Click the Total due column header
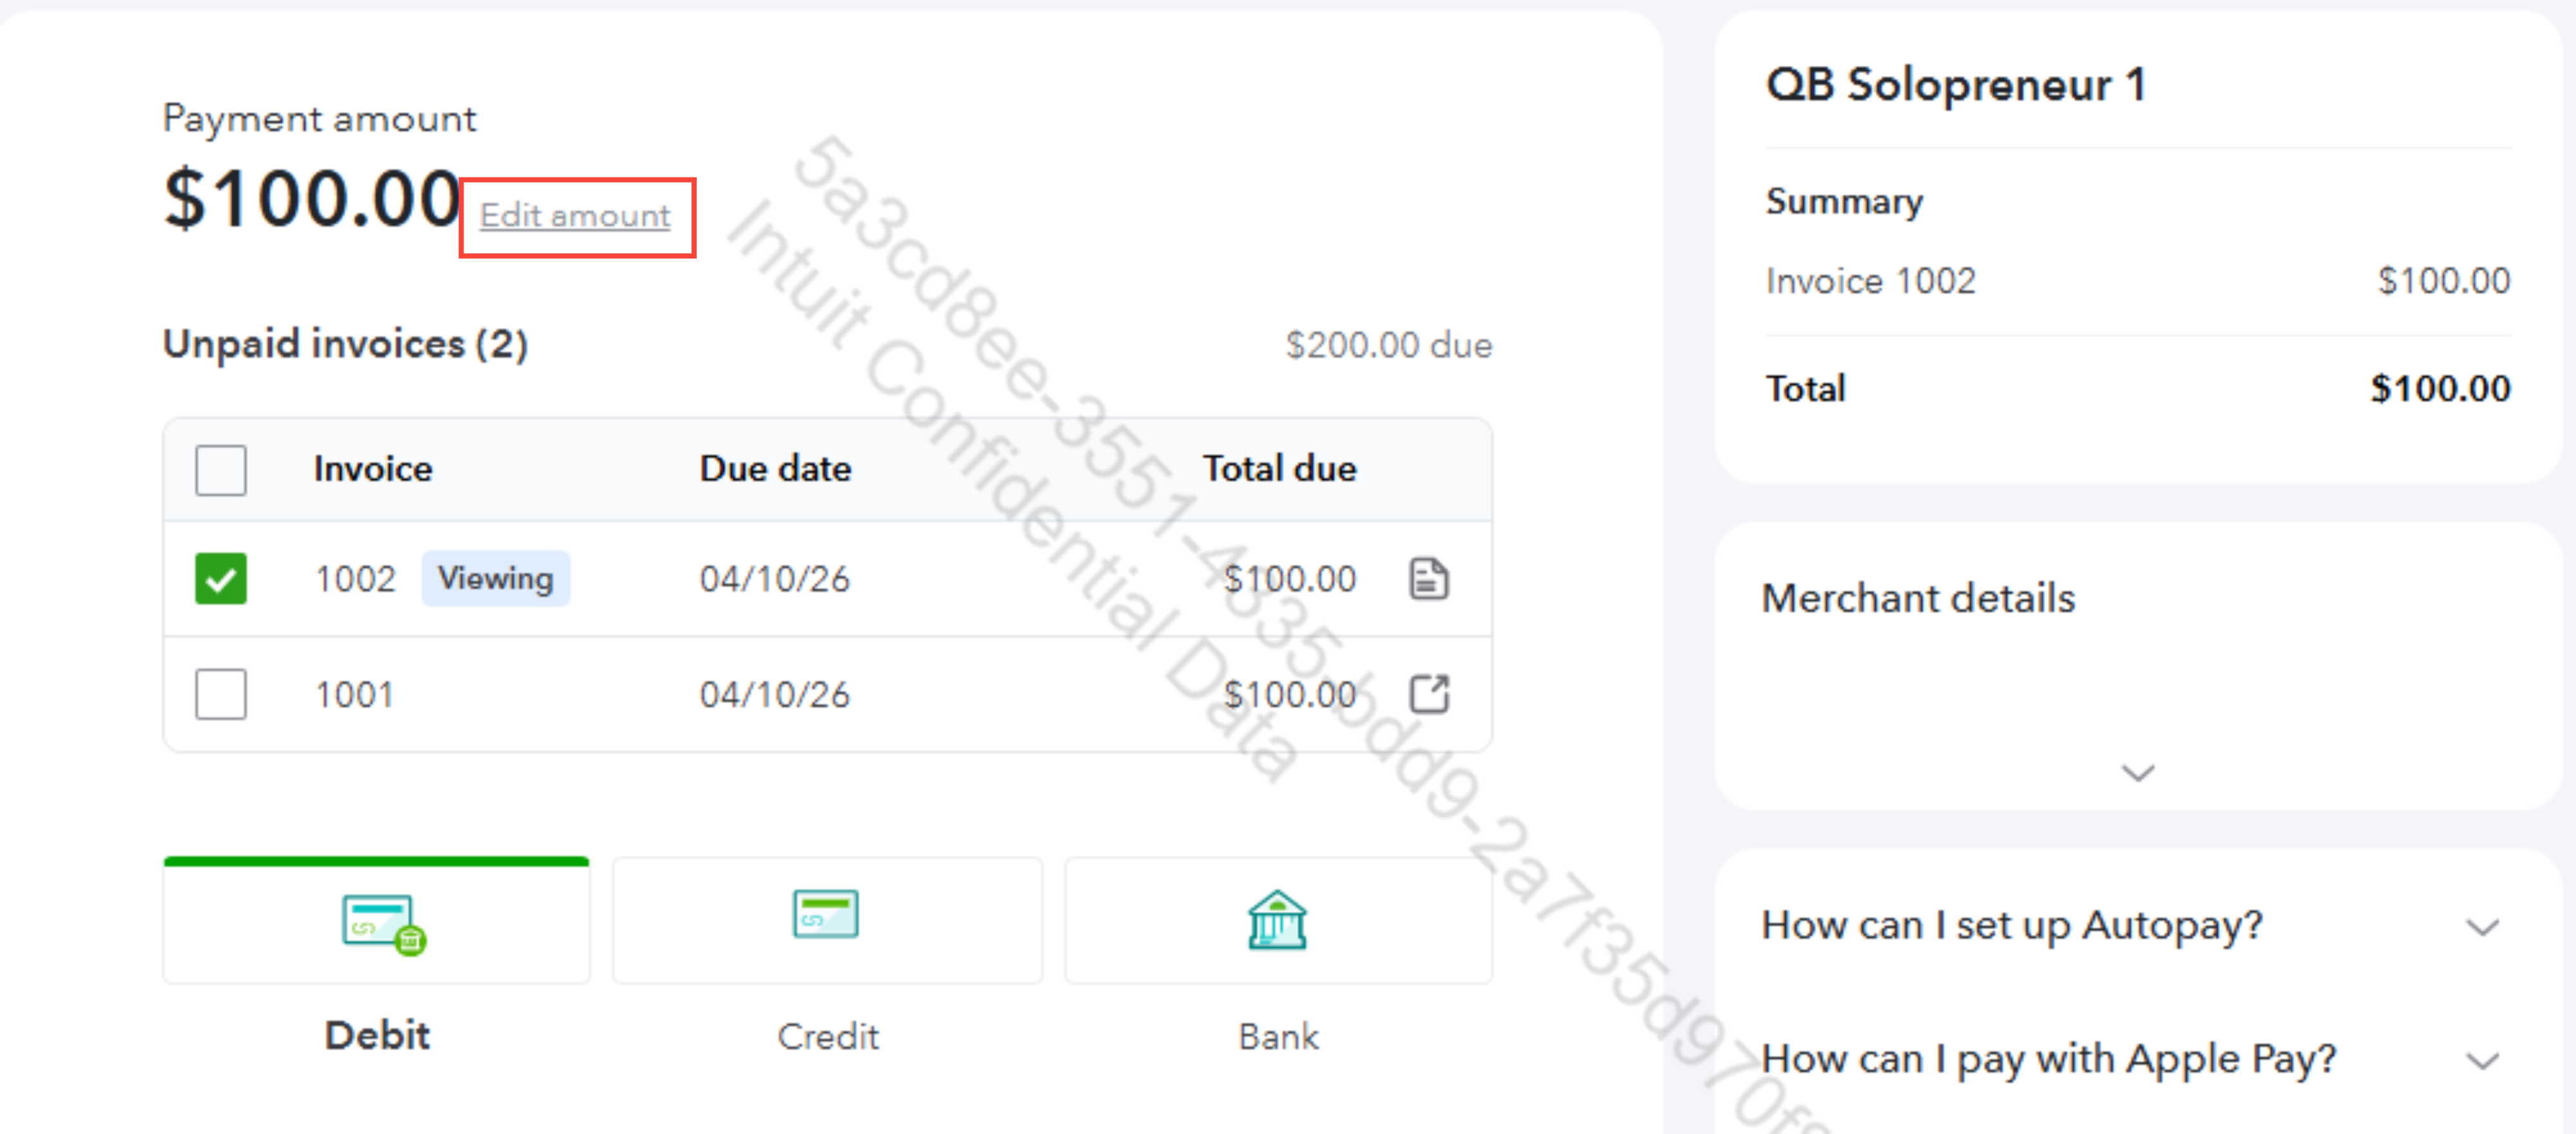Viewport: 2576px width, 1134px height. pos(1279,469)
